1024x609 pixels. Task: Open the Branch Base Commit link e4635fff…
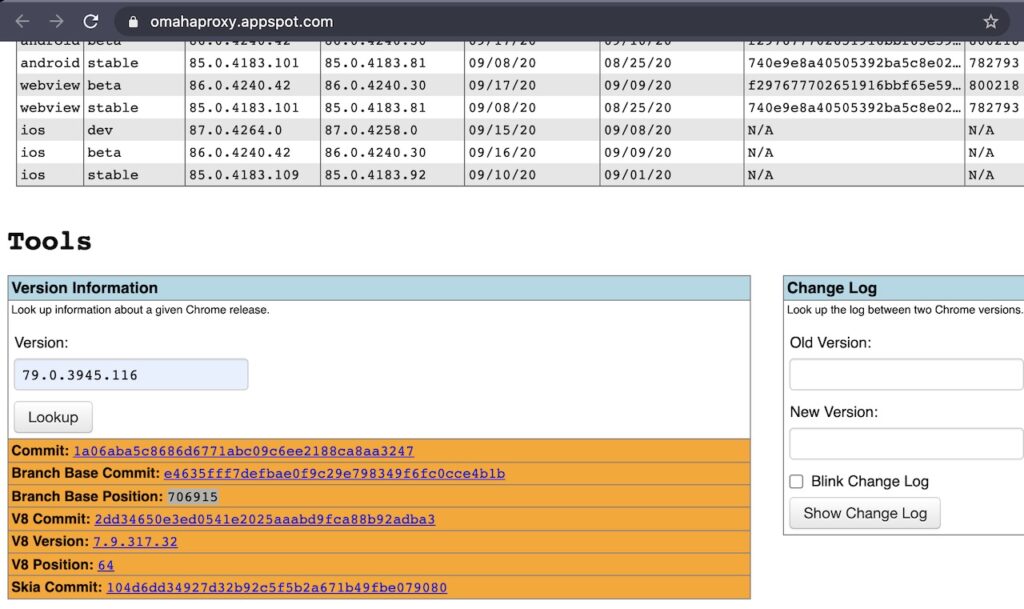coord(334,473)
